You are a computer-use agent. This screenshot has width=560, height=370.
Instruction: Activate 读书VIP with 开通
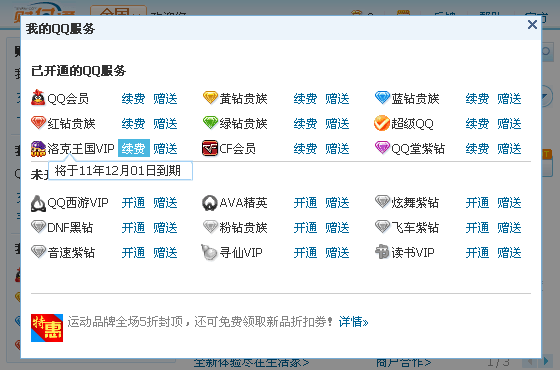pyautogui.click(x=478, y=253)
